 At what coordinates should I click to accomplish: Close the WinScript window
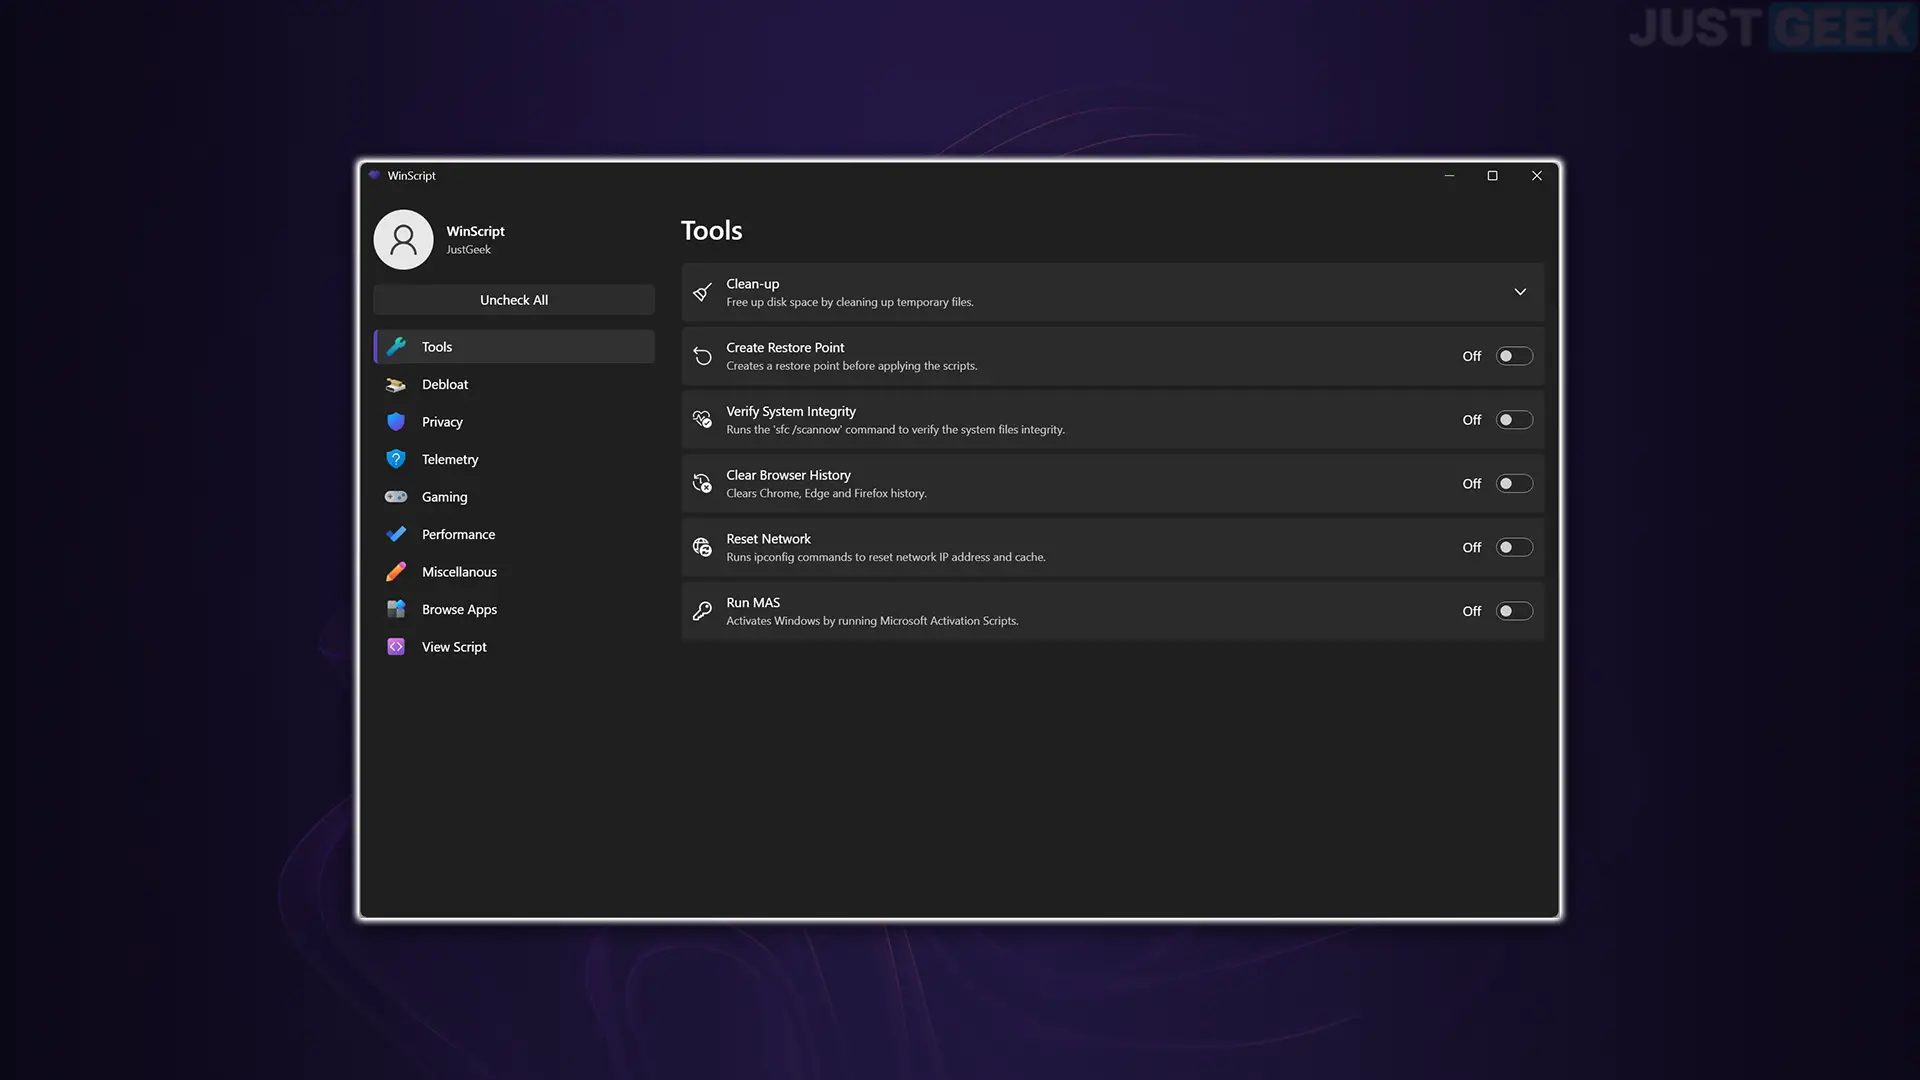1537,176
